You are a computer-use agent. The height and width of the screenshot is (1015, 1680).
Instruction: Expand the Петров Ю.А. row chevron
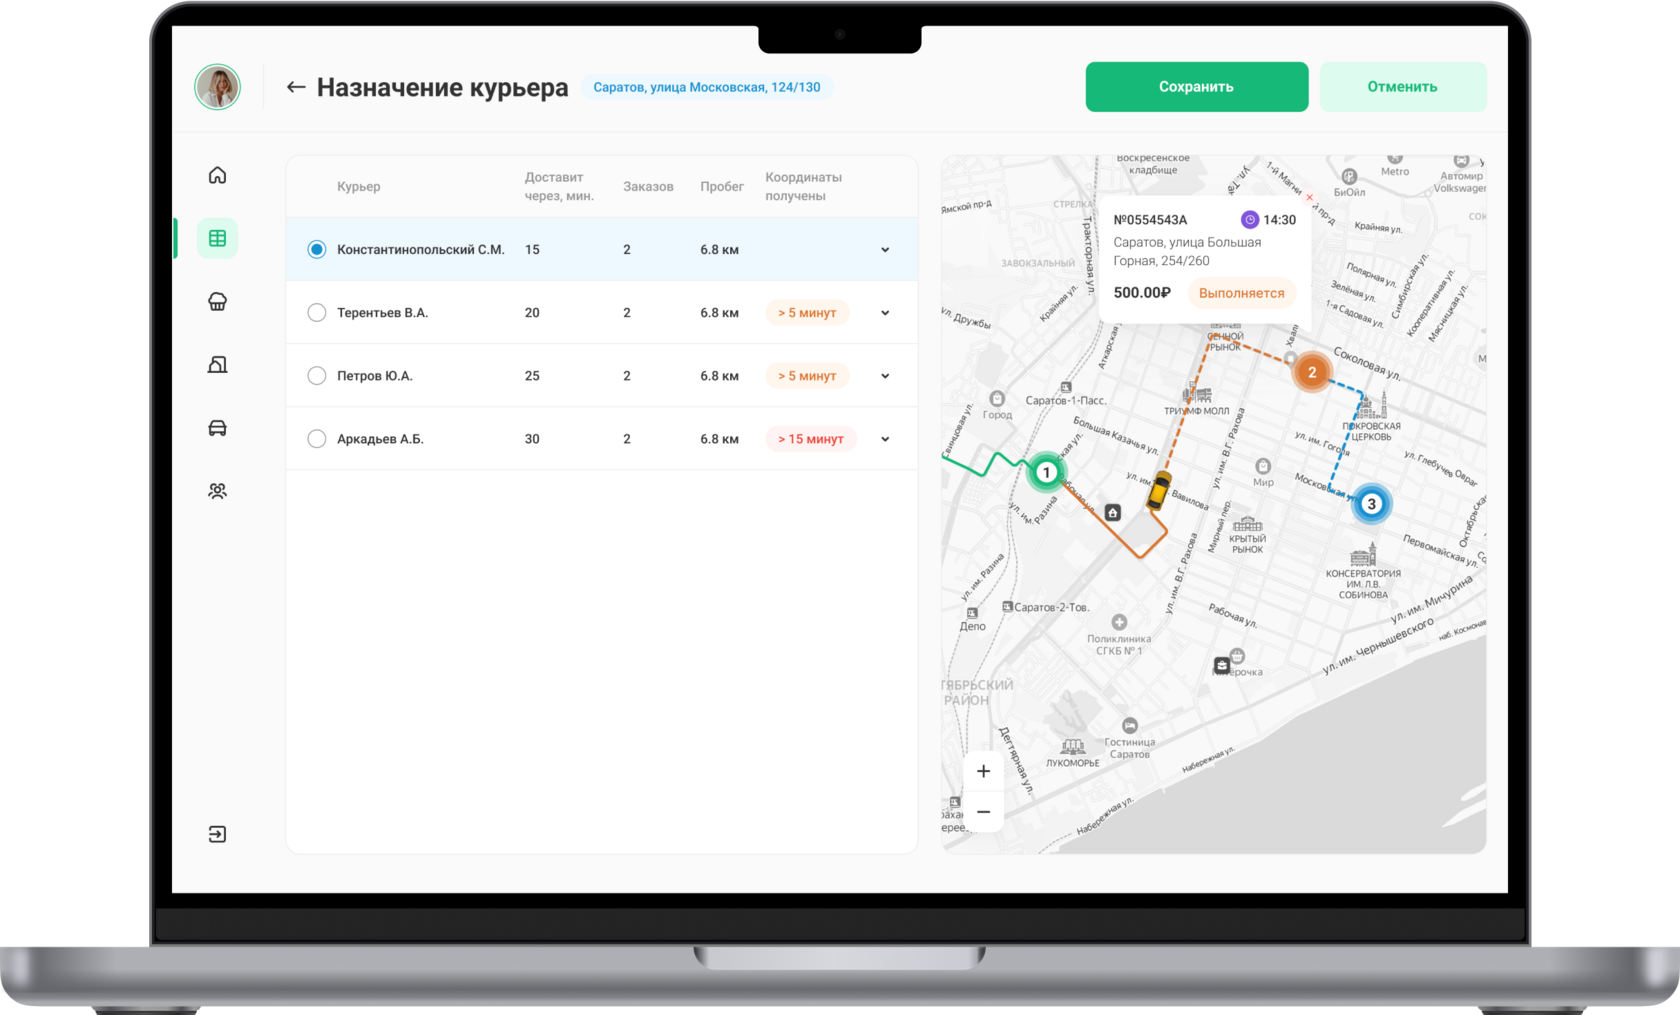point(885,376)
